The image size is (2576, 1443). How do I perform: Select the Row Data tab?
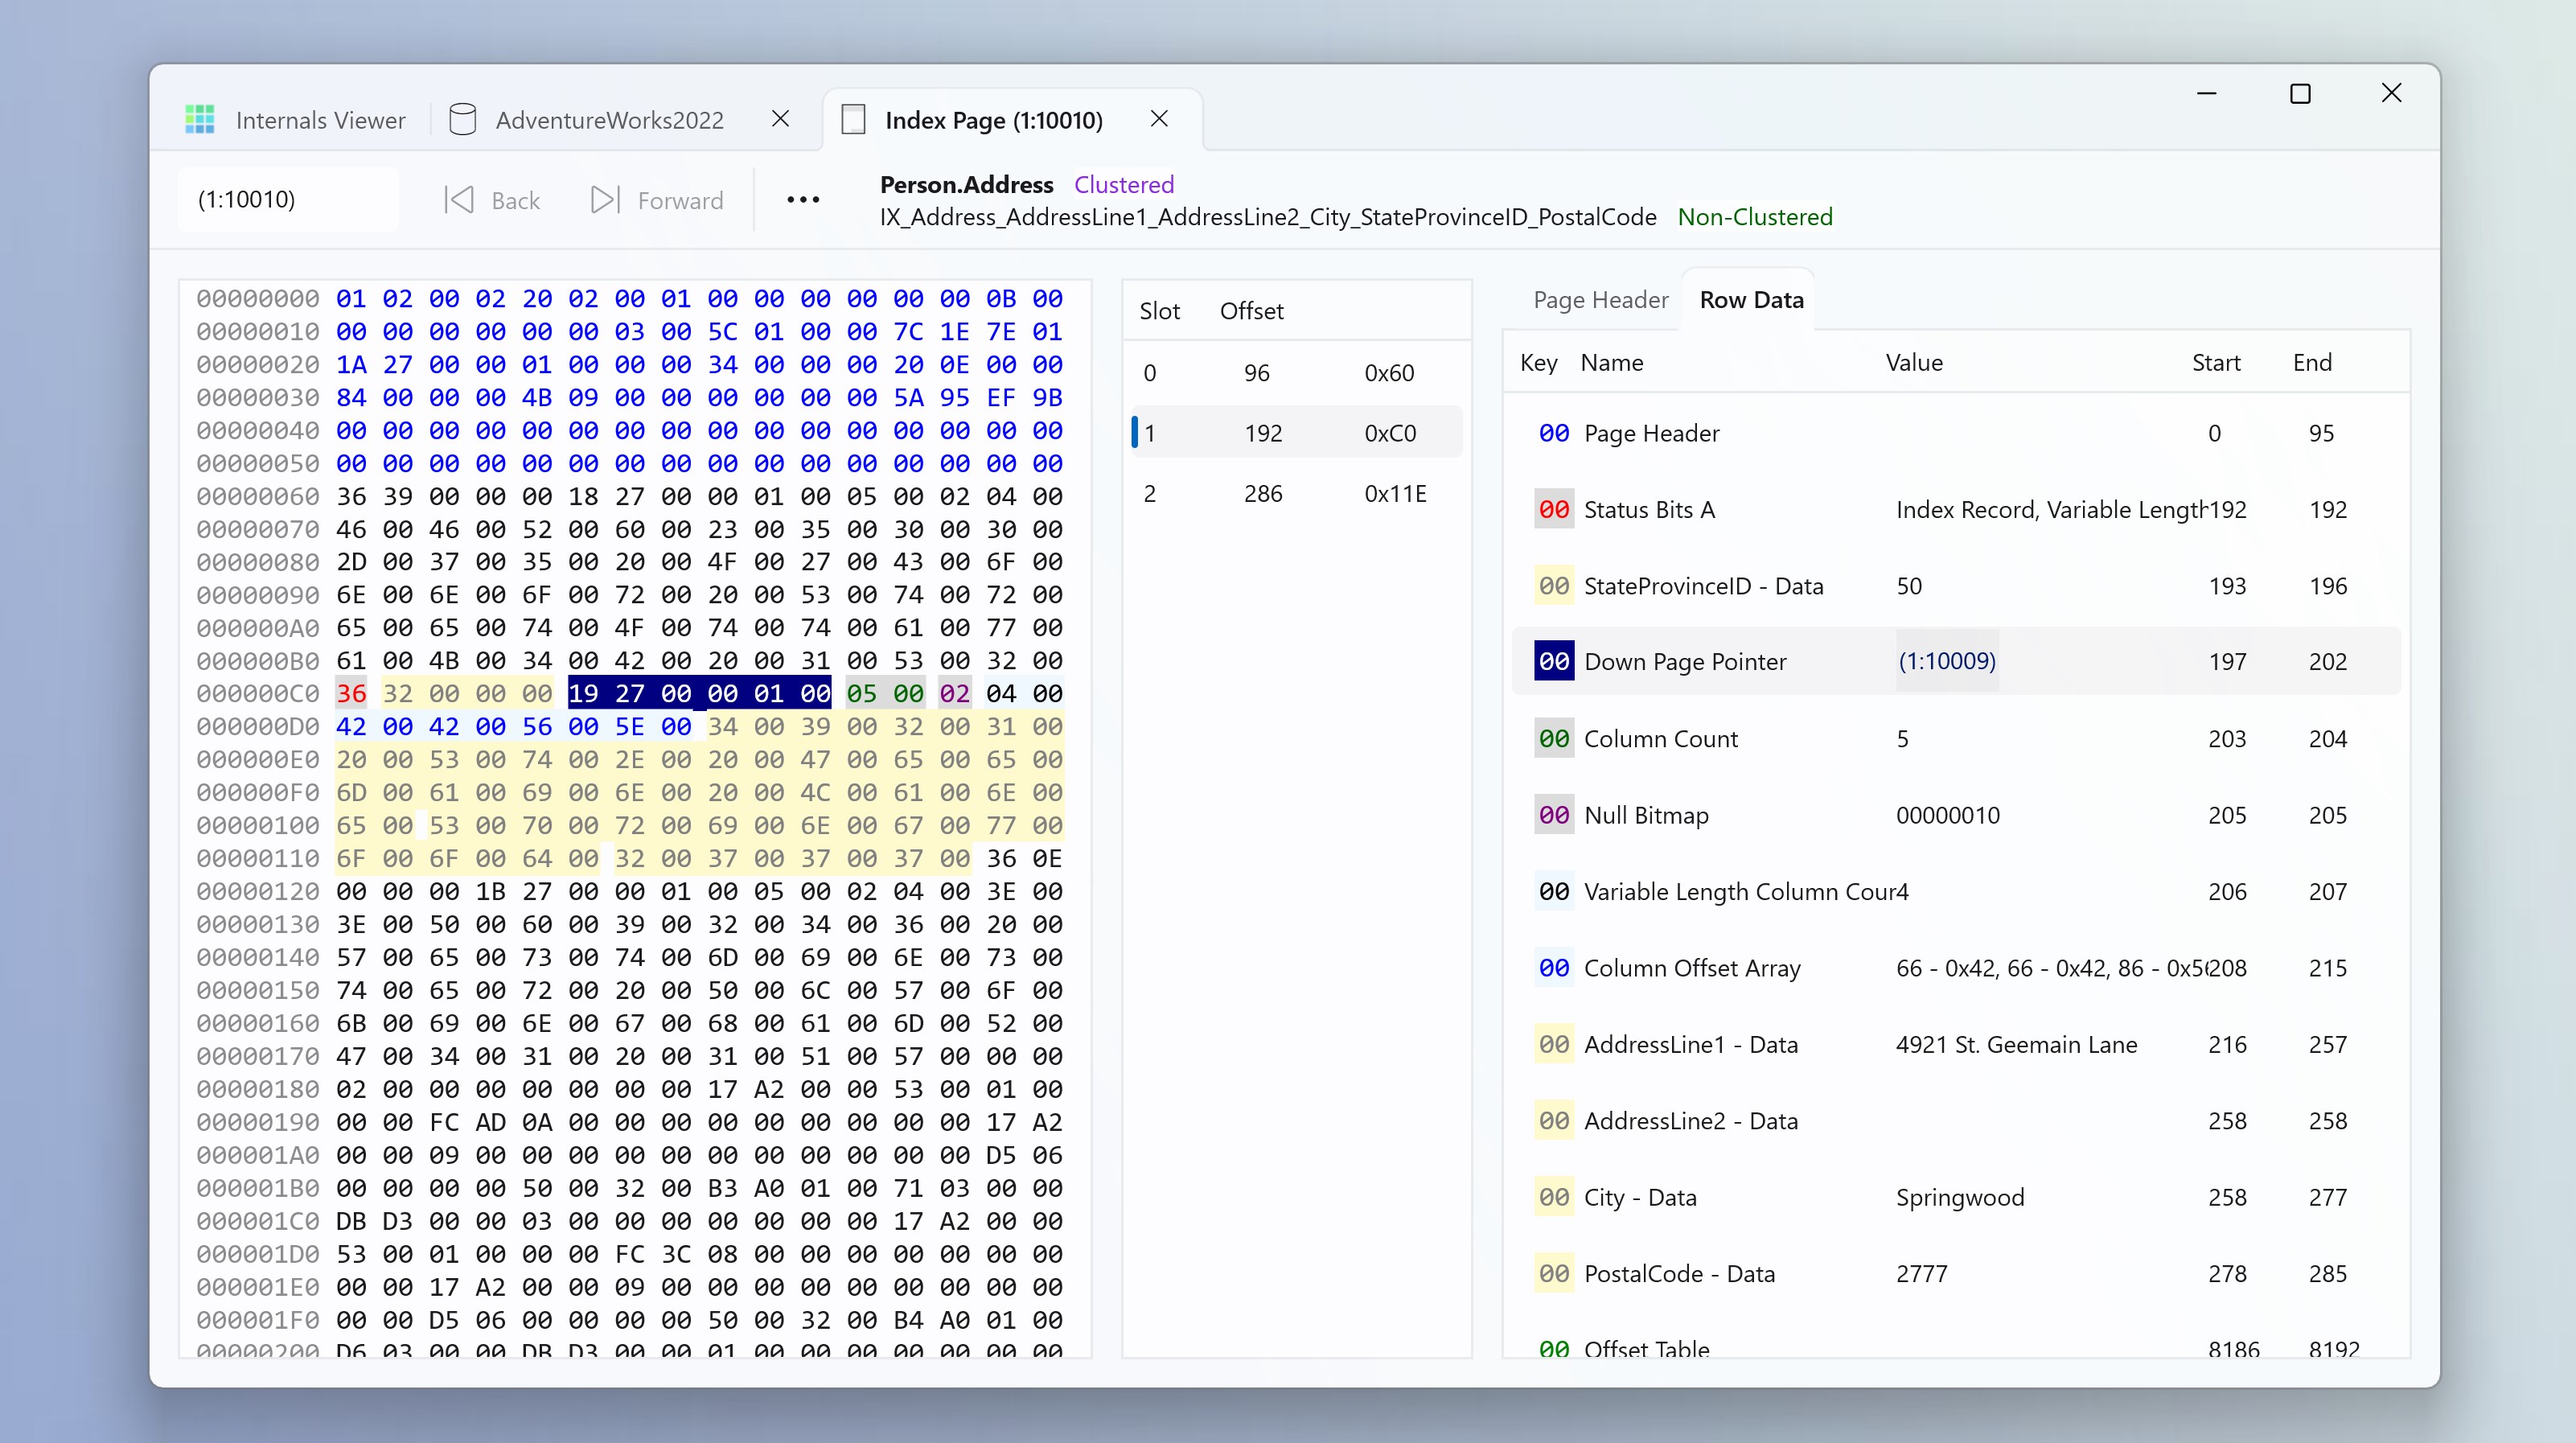(x=1751, y=300)
